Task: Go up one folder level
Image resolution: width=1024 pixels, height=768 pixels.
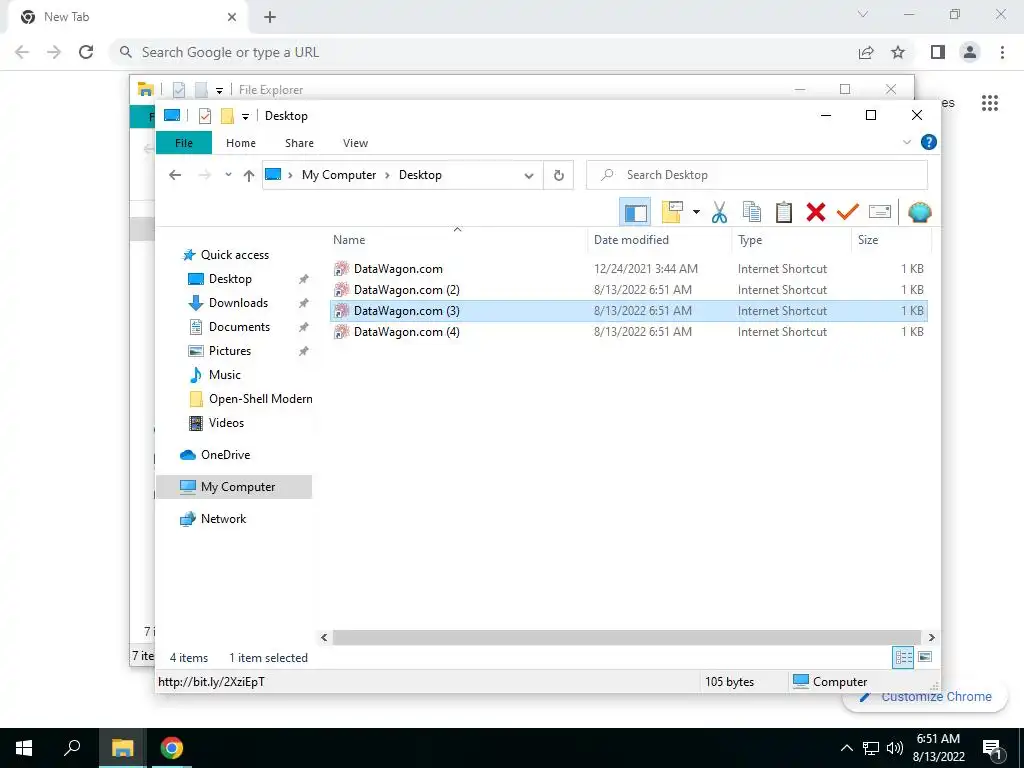Action: [248, 175]
